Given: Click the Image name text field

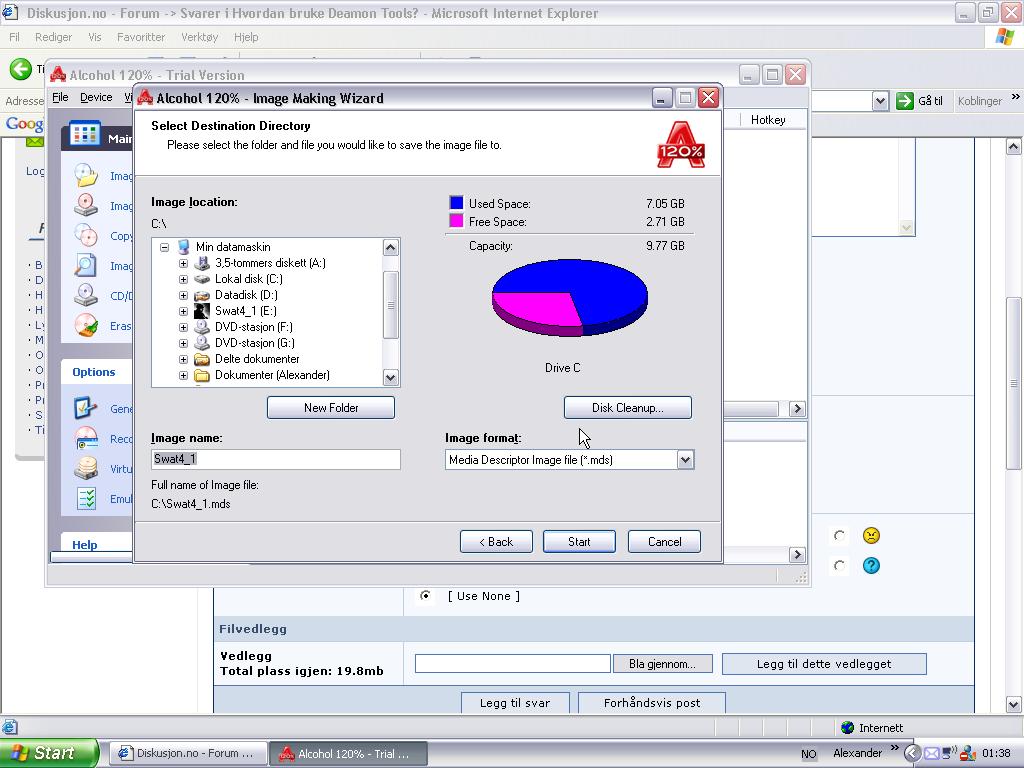Looking at the screenshot, I should pyautogui.click(x=276, y=459).
